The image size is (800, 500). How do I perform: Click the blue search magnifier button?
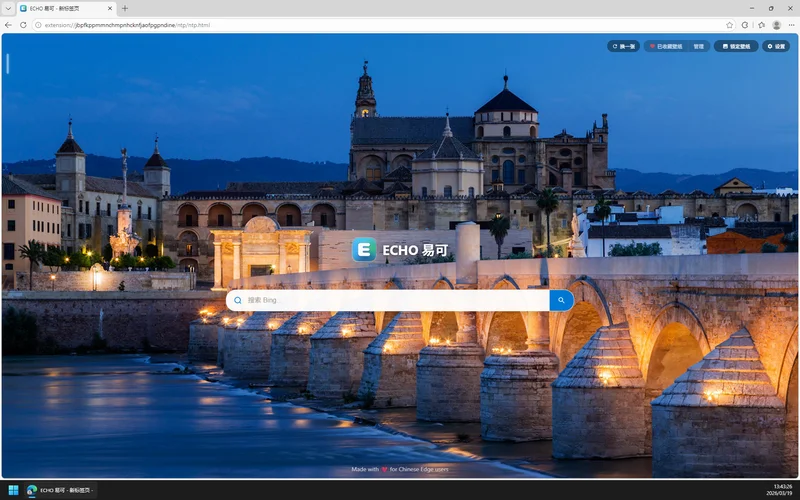(x=561, y=300)
